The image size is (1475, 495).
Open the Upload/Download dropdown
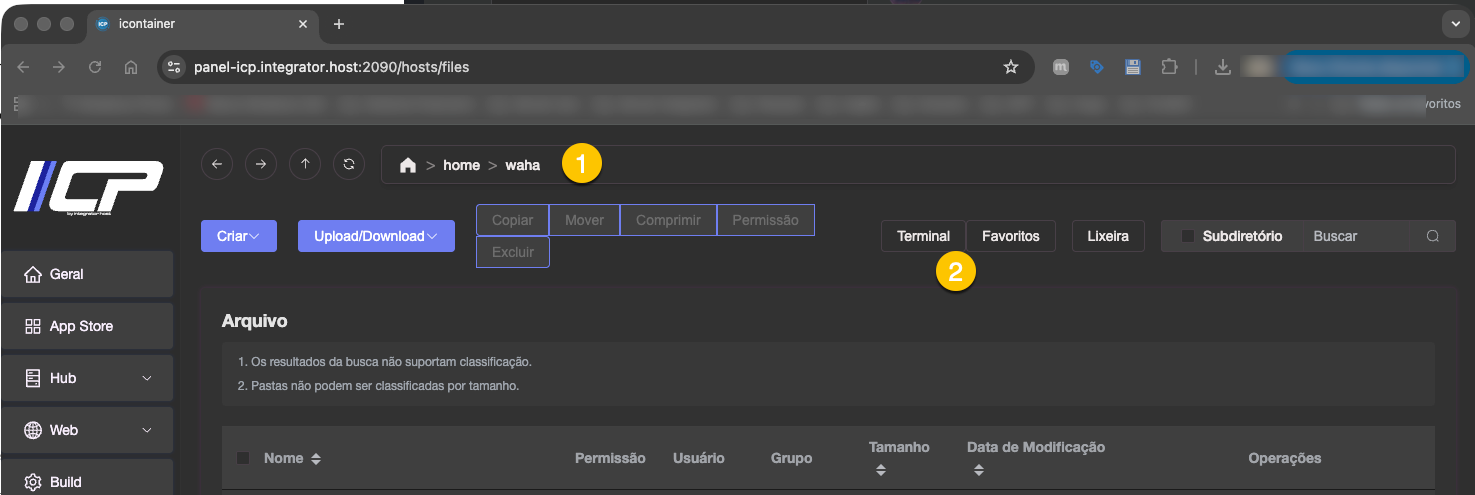point(376,236)
